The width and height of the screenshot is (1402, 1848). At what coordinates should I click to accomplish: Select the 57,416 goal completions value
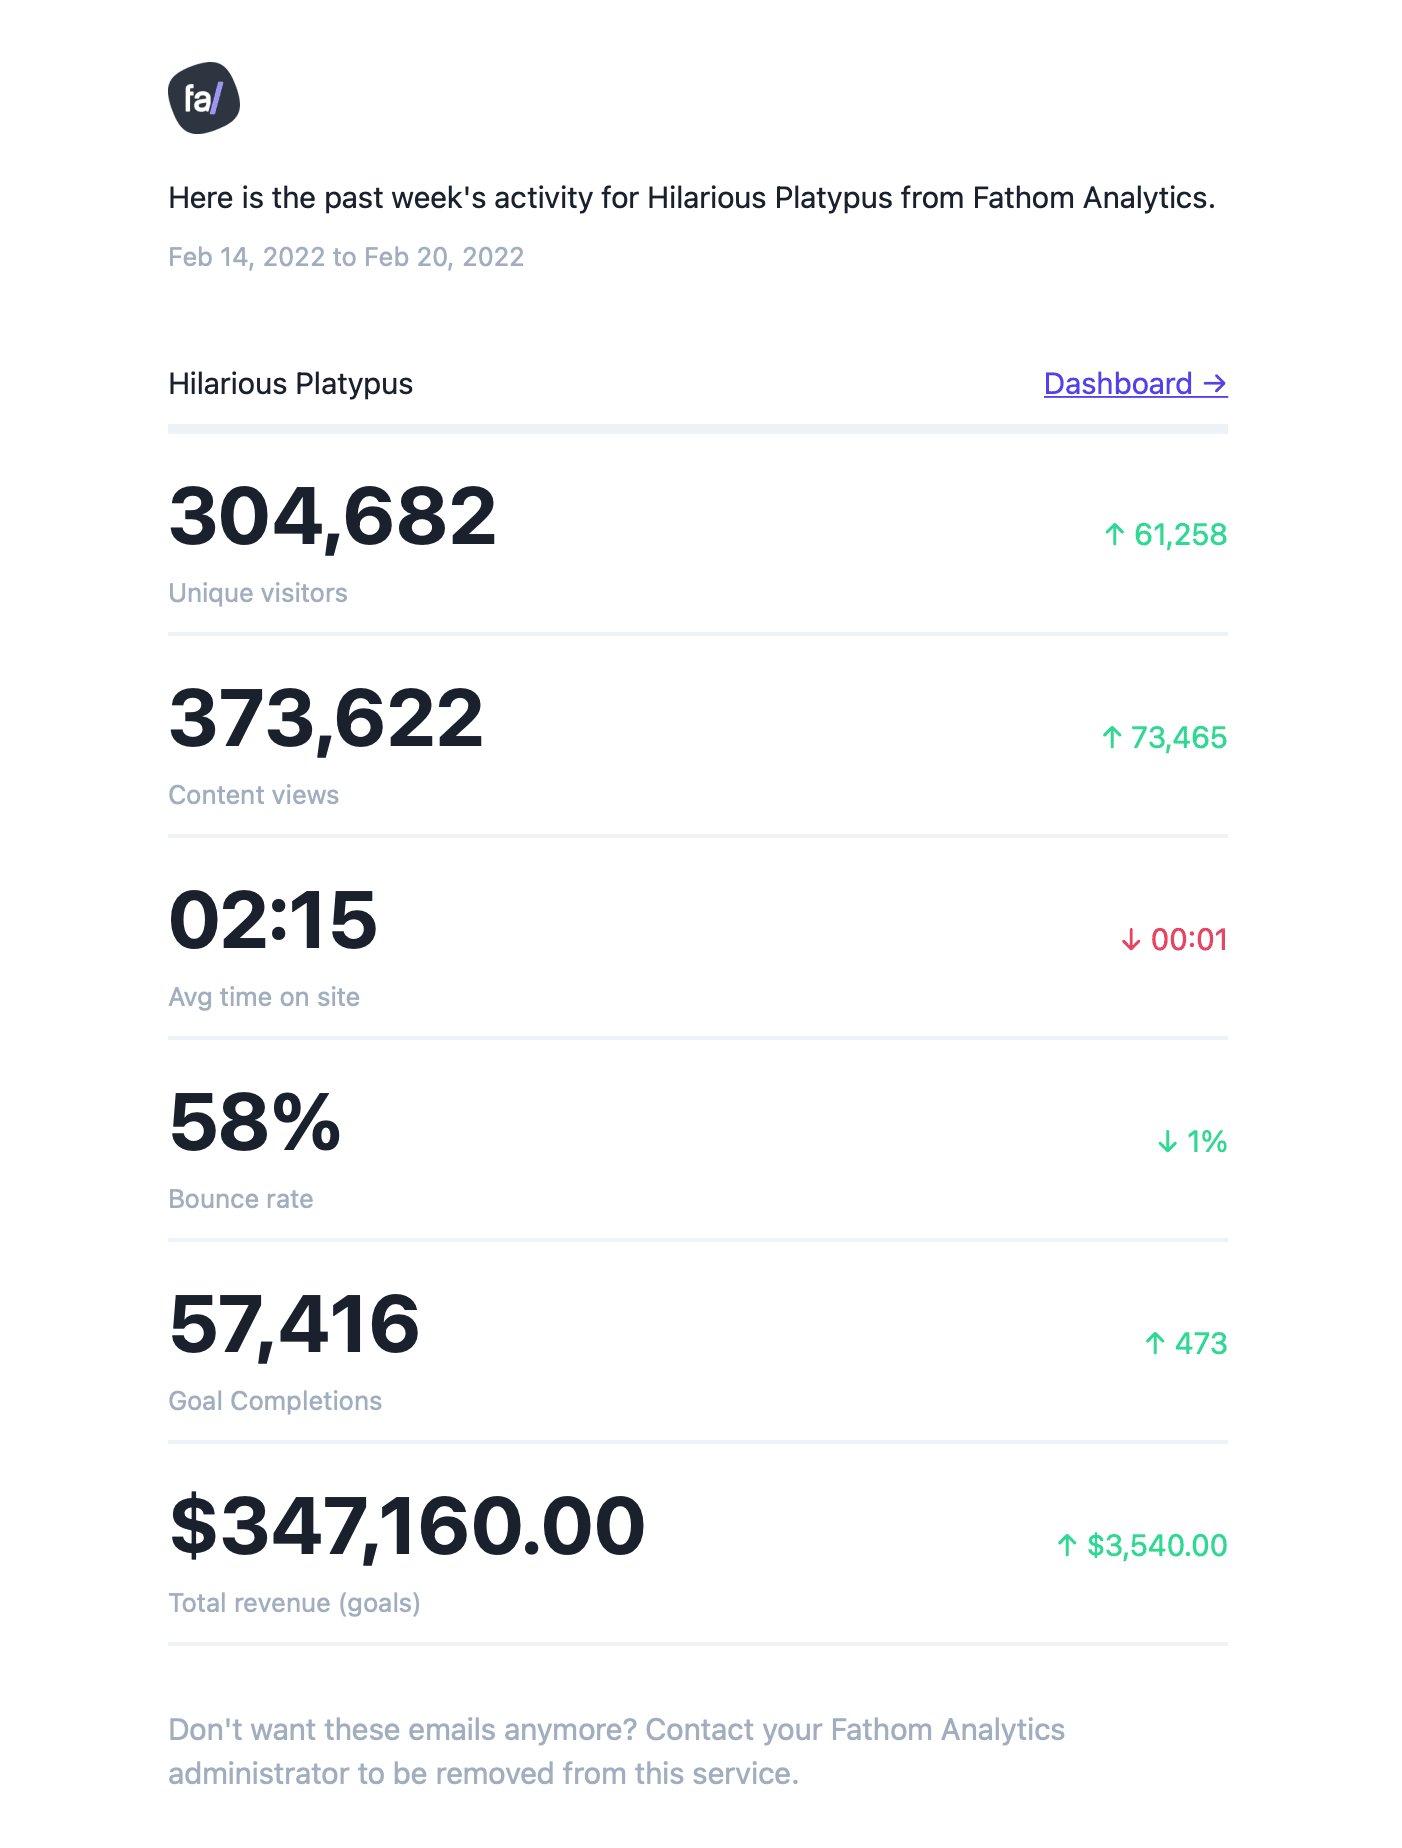[294, 1326]
